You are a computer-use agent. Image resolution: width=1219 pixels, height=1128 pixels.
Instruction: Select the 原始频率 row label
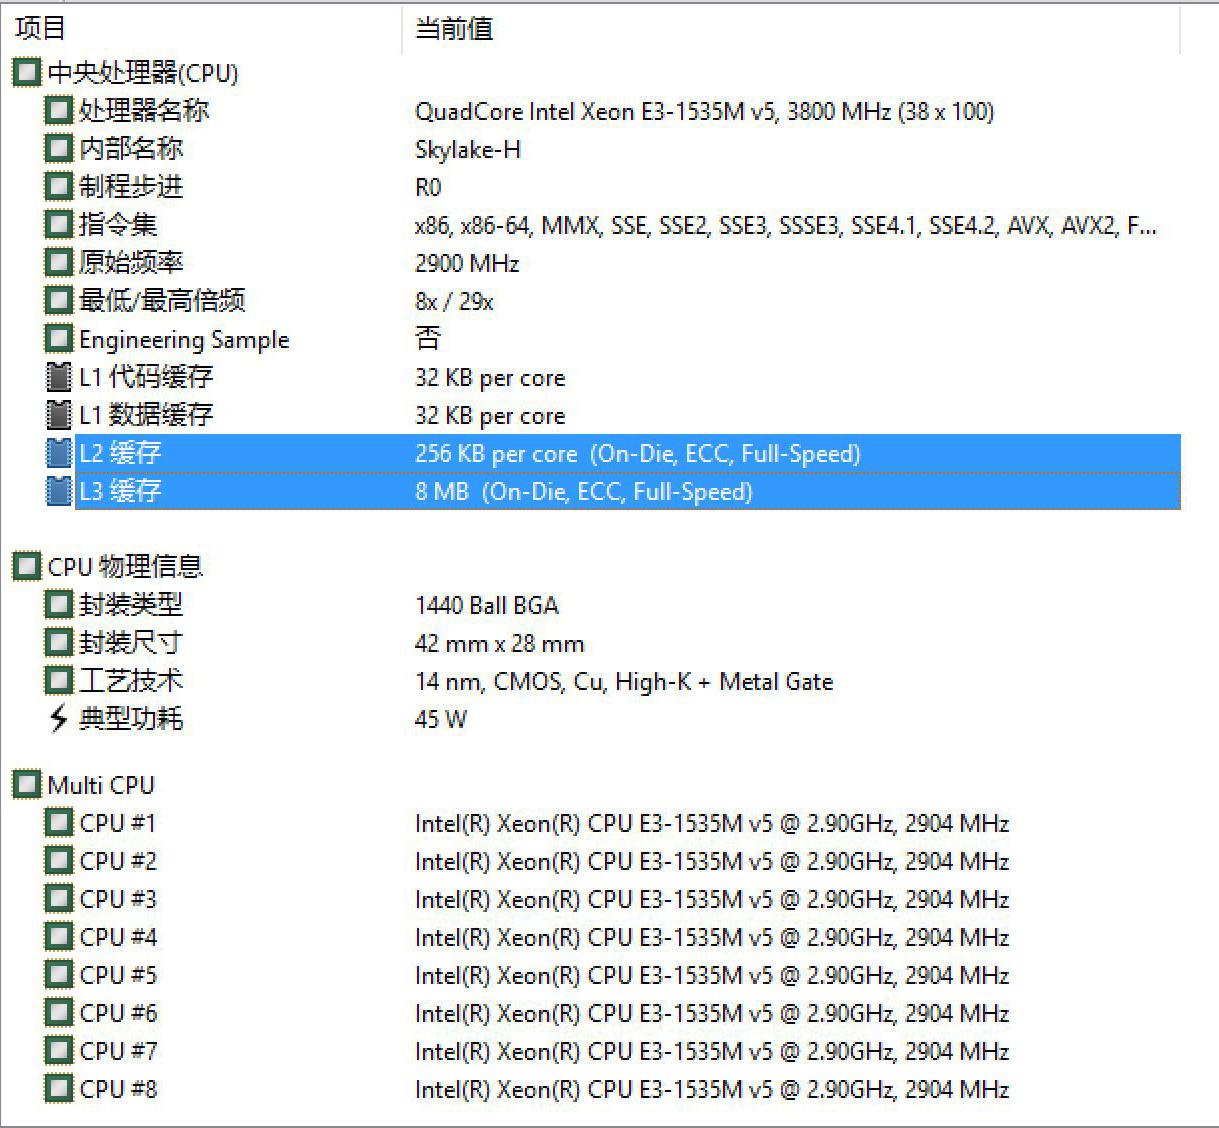tap(131, 262)
